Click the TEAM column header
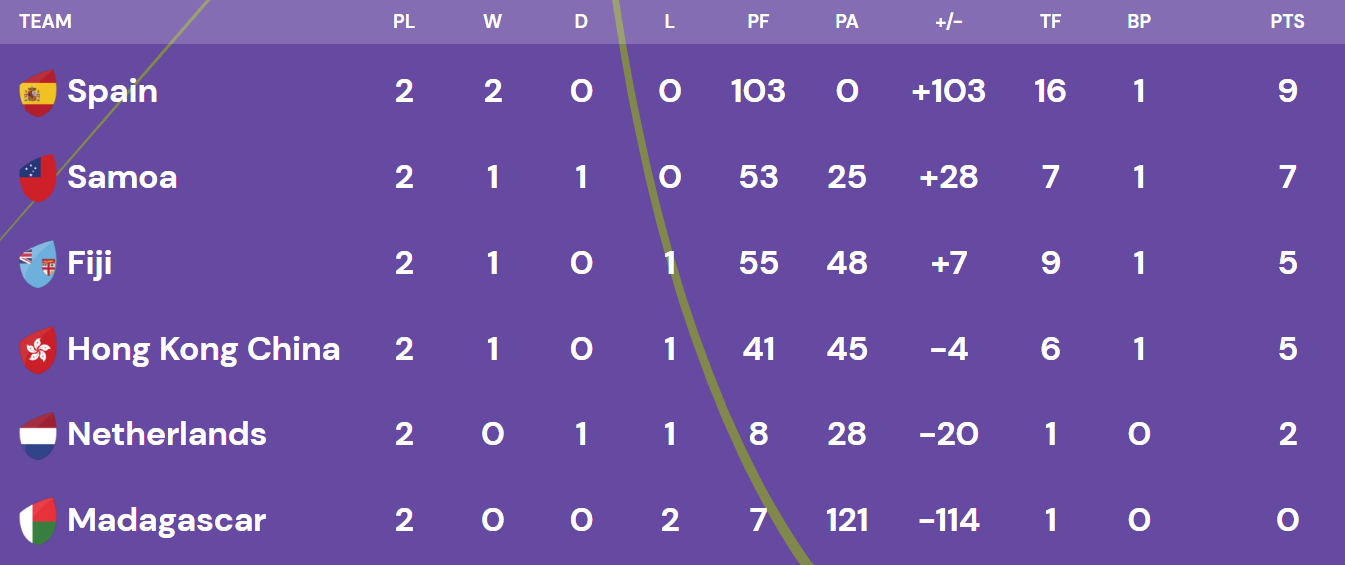This screenshot has height=565, width=1345. pyautogui.click(x=45, y=21)
